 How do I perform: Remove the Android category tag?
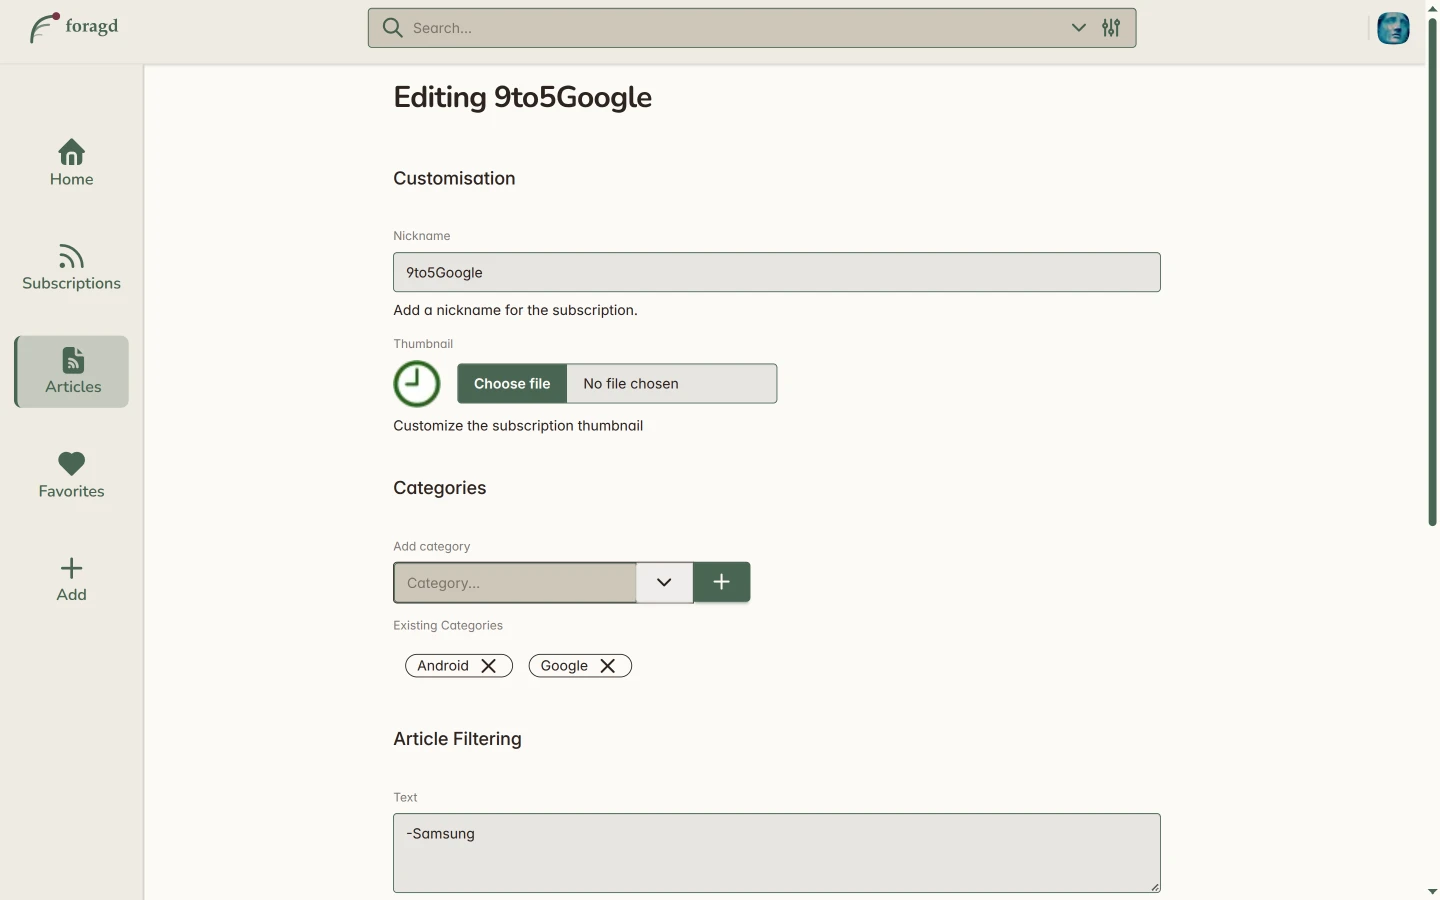pos(488,666)
